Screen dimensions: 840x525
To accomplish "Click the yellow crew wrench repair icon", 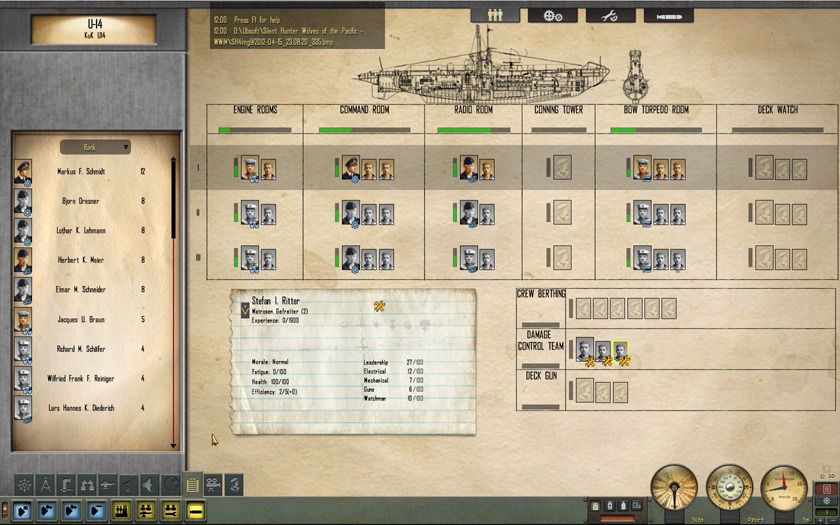I will [x=171, y=511].
